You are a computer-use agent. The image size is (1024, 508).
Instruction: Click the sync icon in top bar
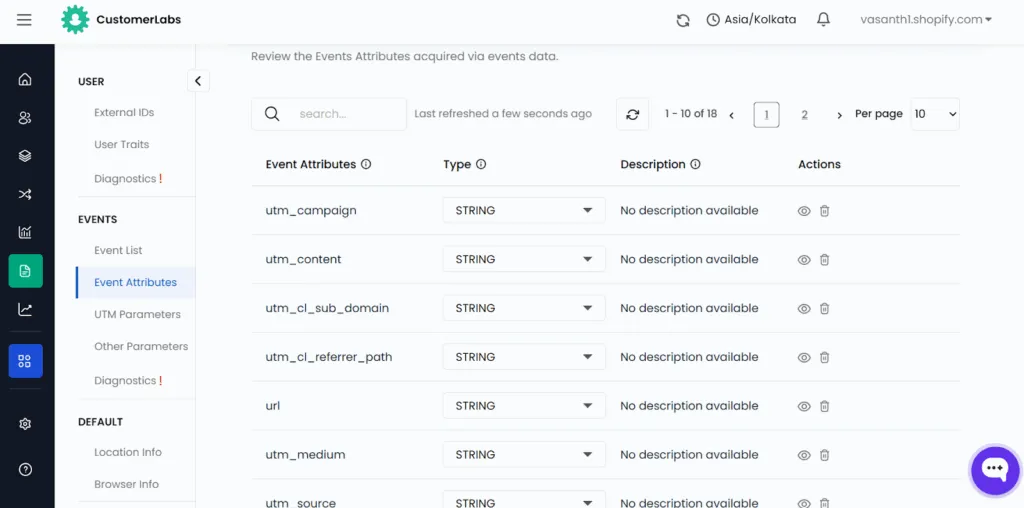pos(683,20)
